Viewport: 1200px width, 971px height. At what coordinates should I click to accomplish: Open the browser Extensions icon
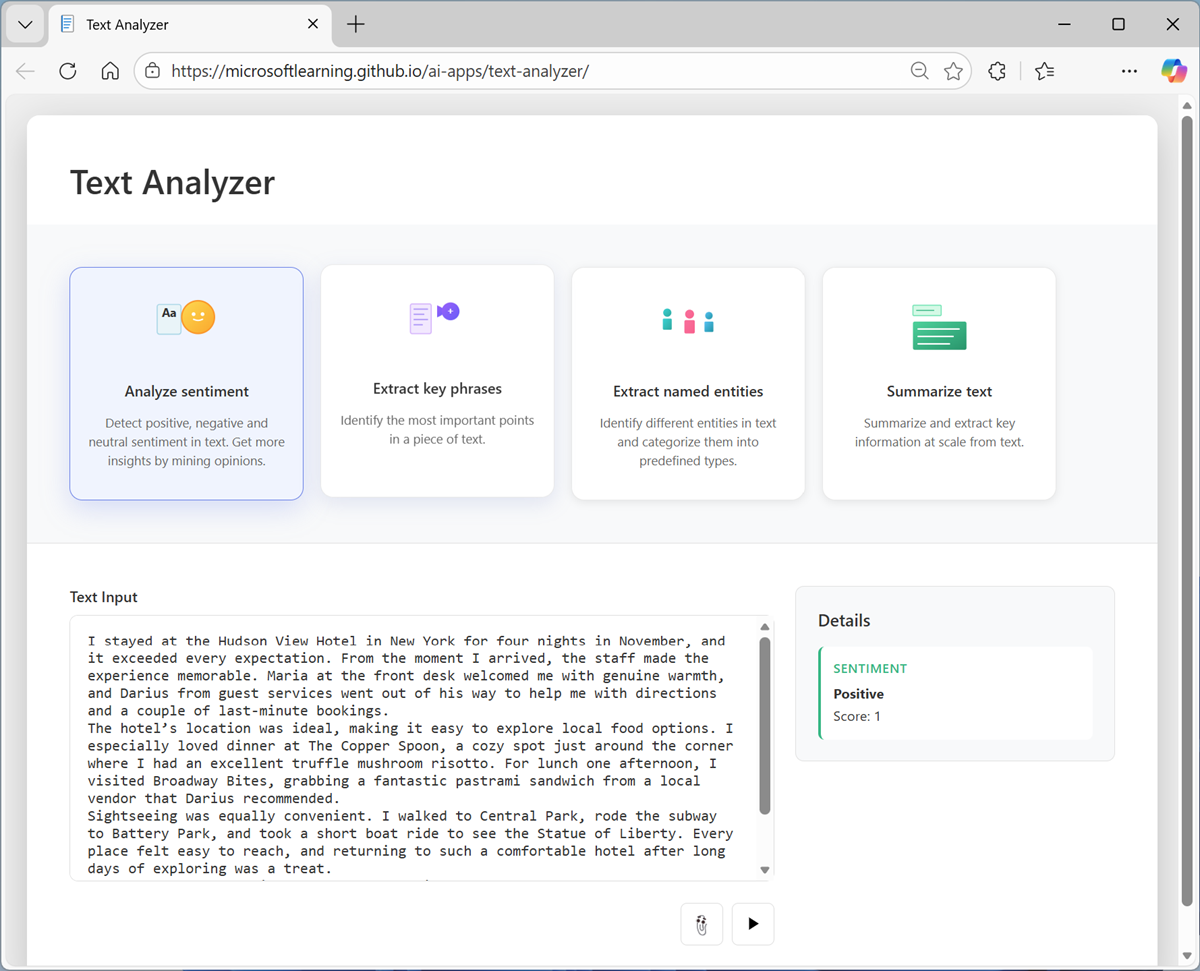(x=996, y=70)
